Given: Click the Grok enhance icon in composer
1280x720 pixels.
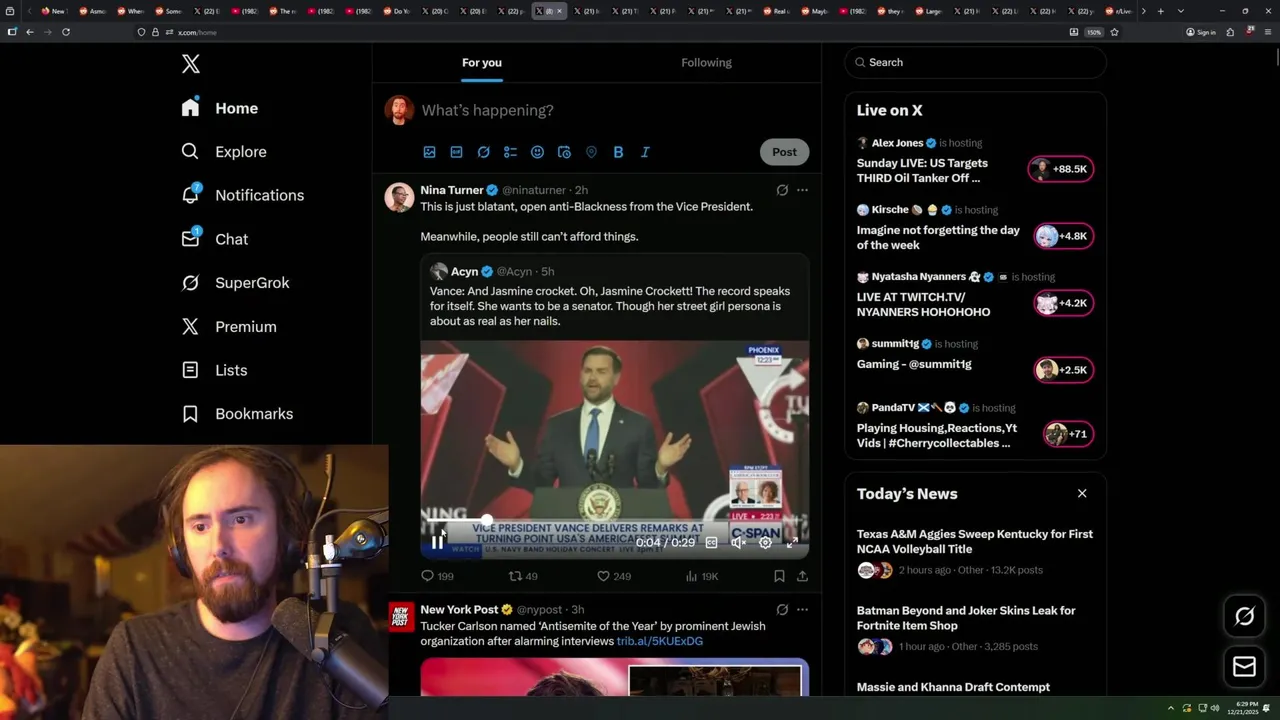Looking at the screenshot, I should pyautogui.click(x=483, y=152).
